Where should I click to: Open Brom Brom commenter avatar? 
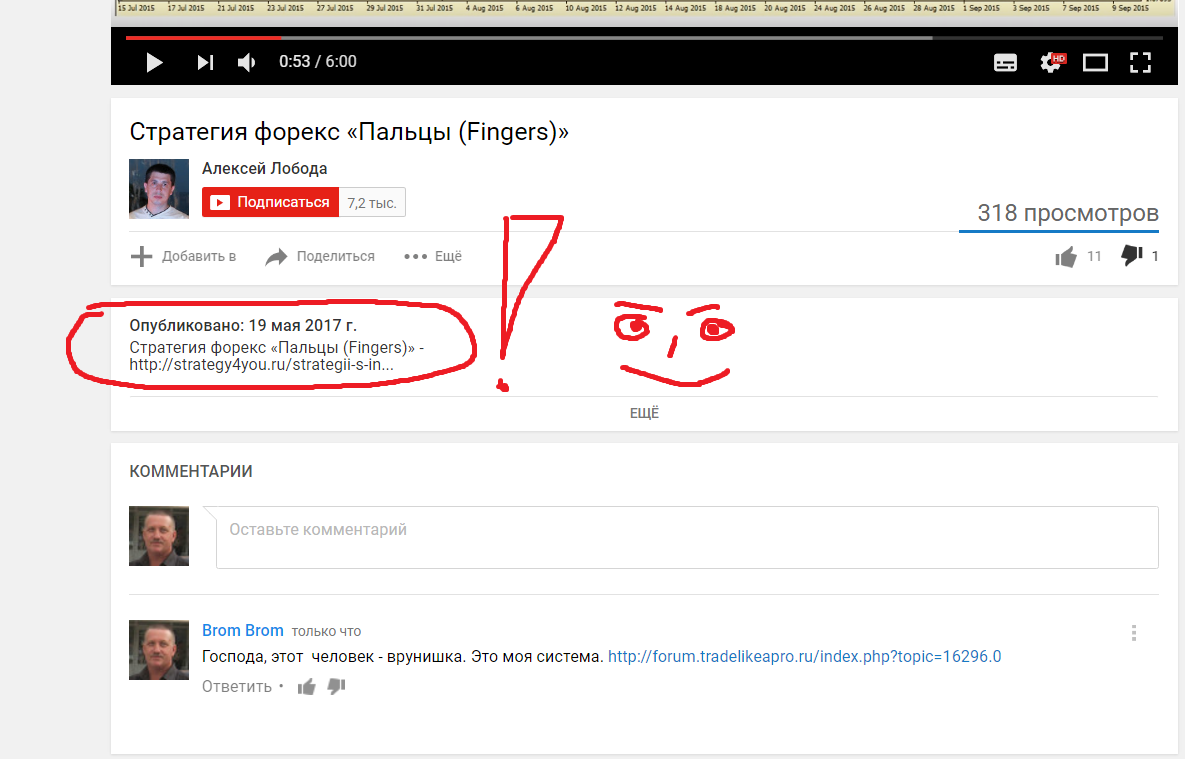click(159, 650)
